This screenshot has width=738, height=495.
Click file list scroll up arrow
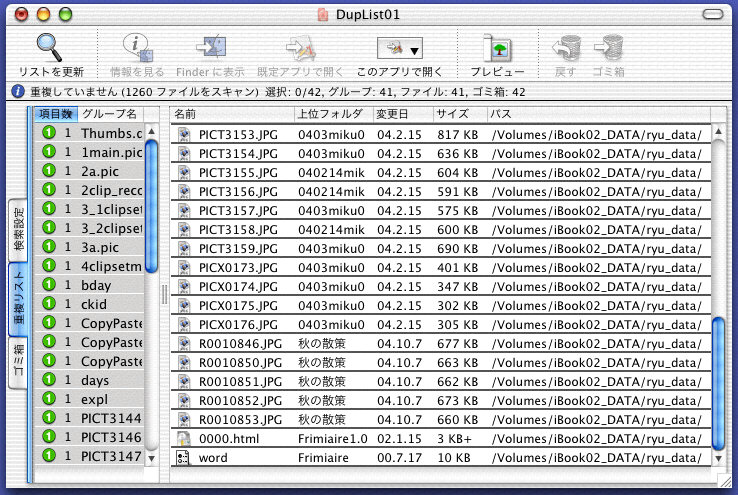click(718, 131)
